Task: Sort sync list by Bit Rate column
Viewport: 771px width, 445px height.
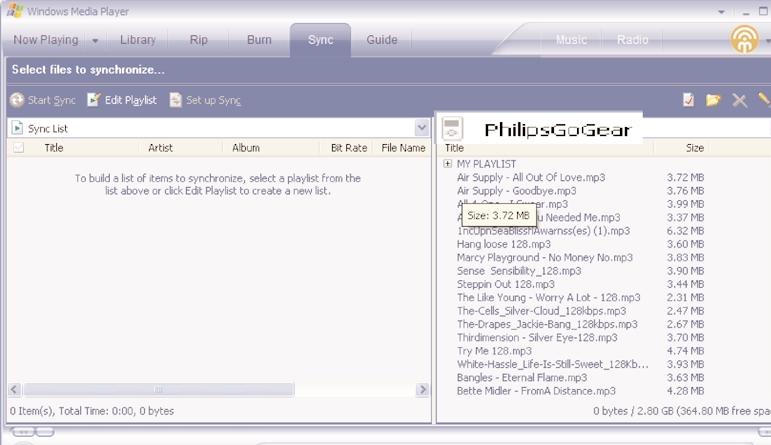Action: pos(349,148)
